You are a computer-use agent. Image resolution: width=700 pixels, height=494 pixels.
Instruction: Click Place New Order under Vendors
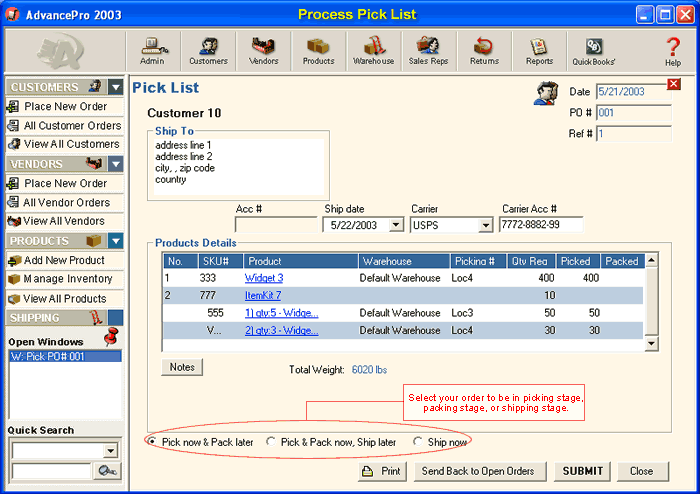pyautogui.click(x=64, y=183)
